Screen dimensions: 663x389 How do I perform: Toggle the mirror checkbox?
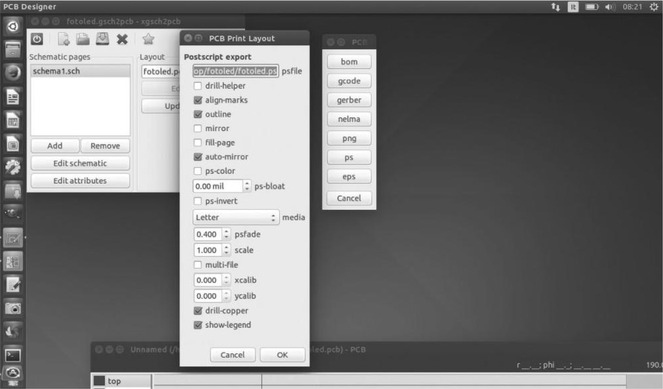[x=197, y=129]
